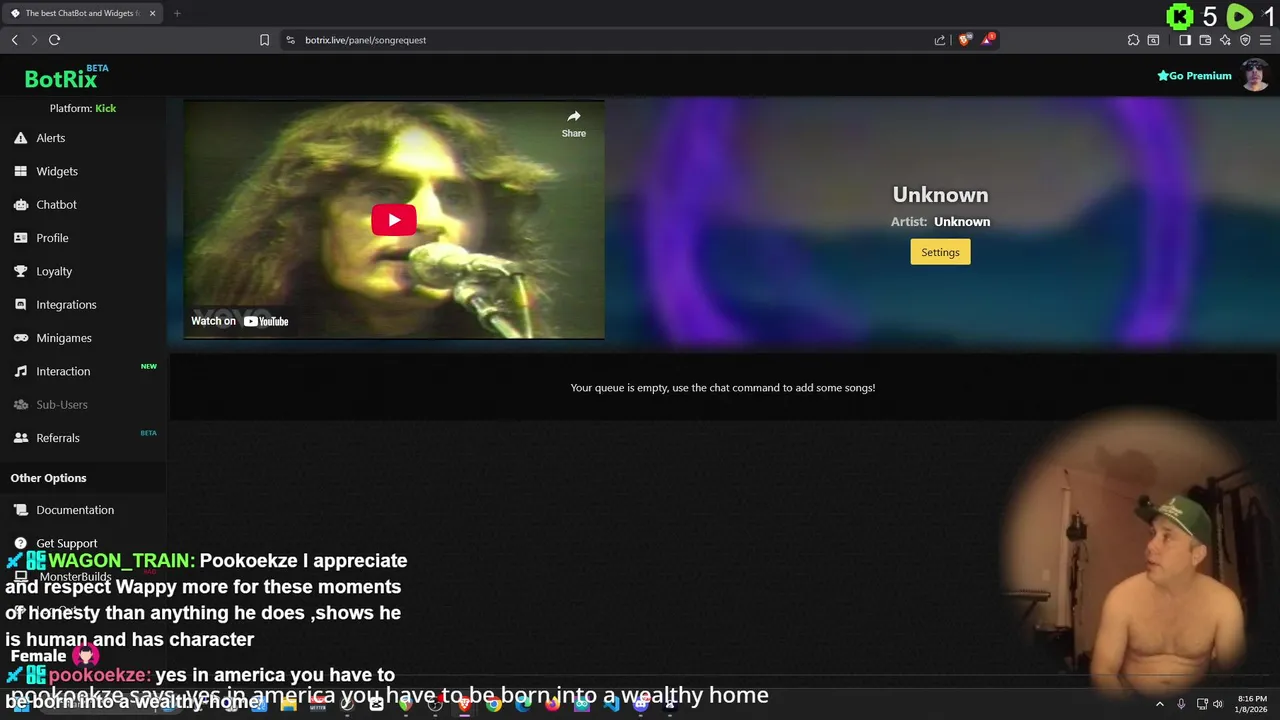1280x720 pixels.
Task: Open the Brave Wallet icon
Action: click(x=1205, y=40)
